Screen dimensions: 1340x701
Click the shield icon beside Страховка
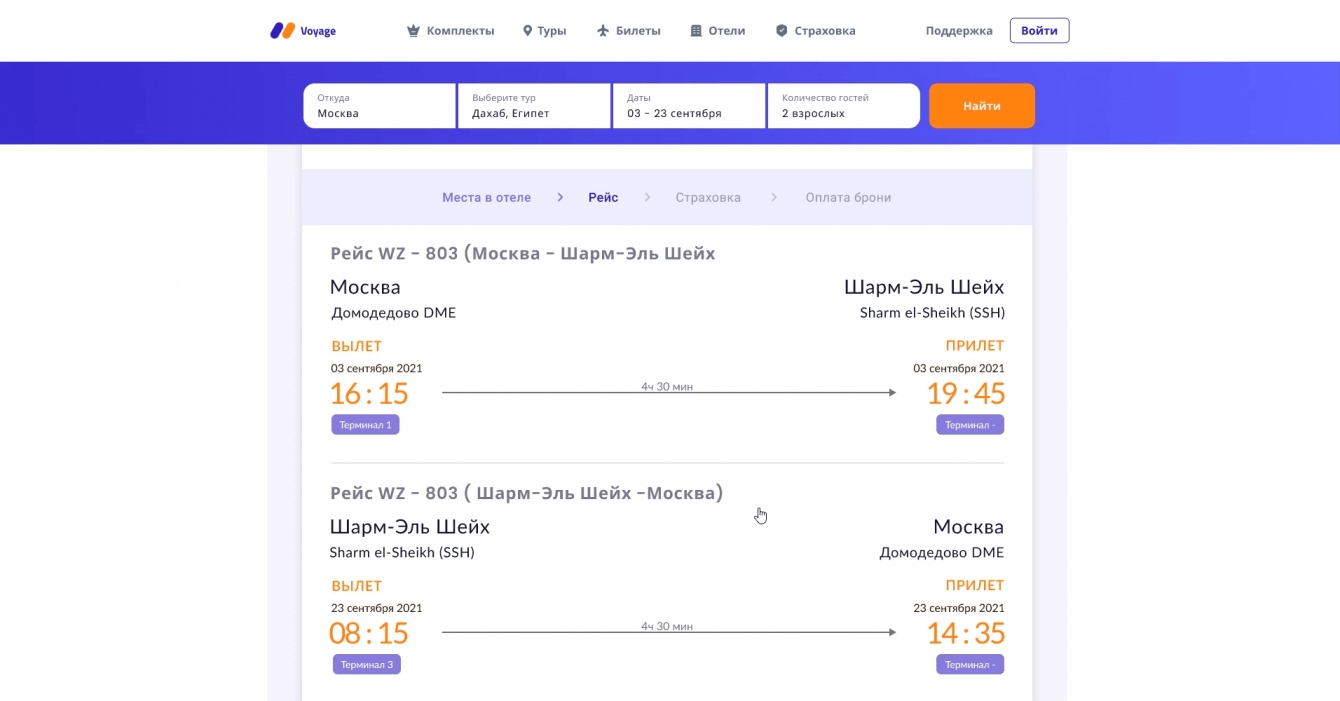pos(781,31)
